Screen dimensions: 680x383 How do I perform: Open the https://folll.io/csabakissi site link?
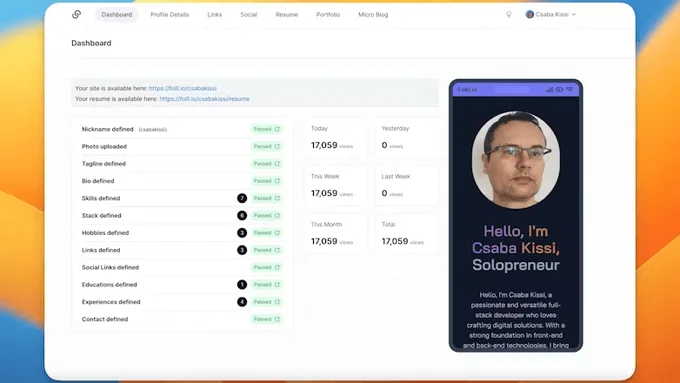point(183,88)
